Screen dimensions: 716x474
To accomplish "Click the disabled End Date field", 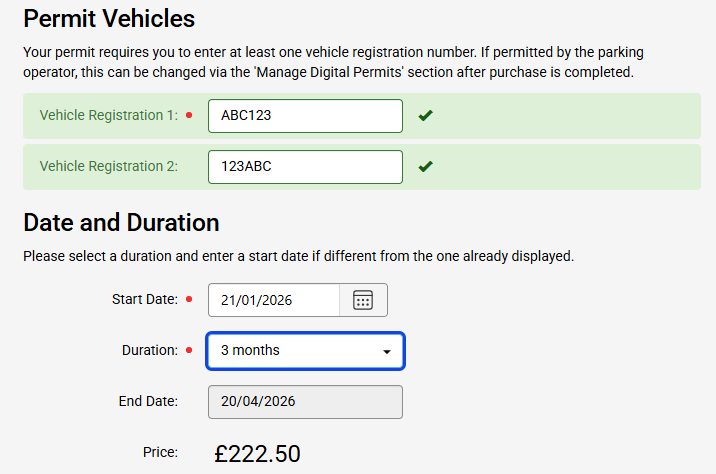I will [x=305, y=402].
